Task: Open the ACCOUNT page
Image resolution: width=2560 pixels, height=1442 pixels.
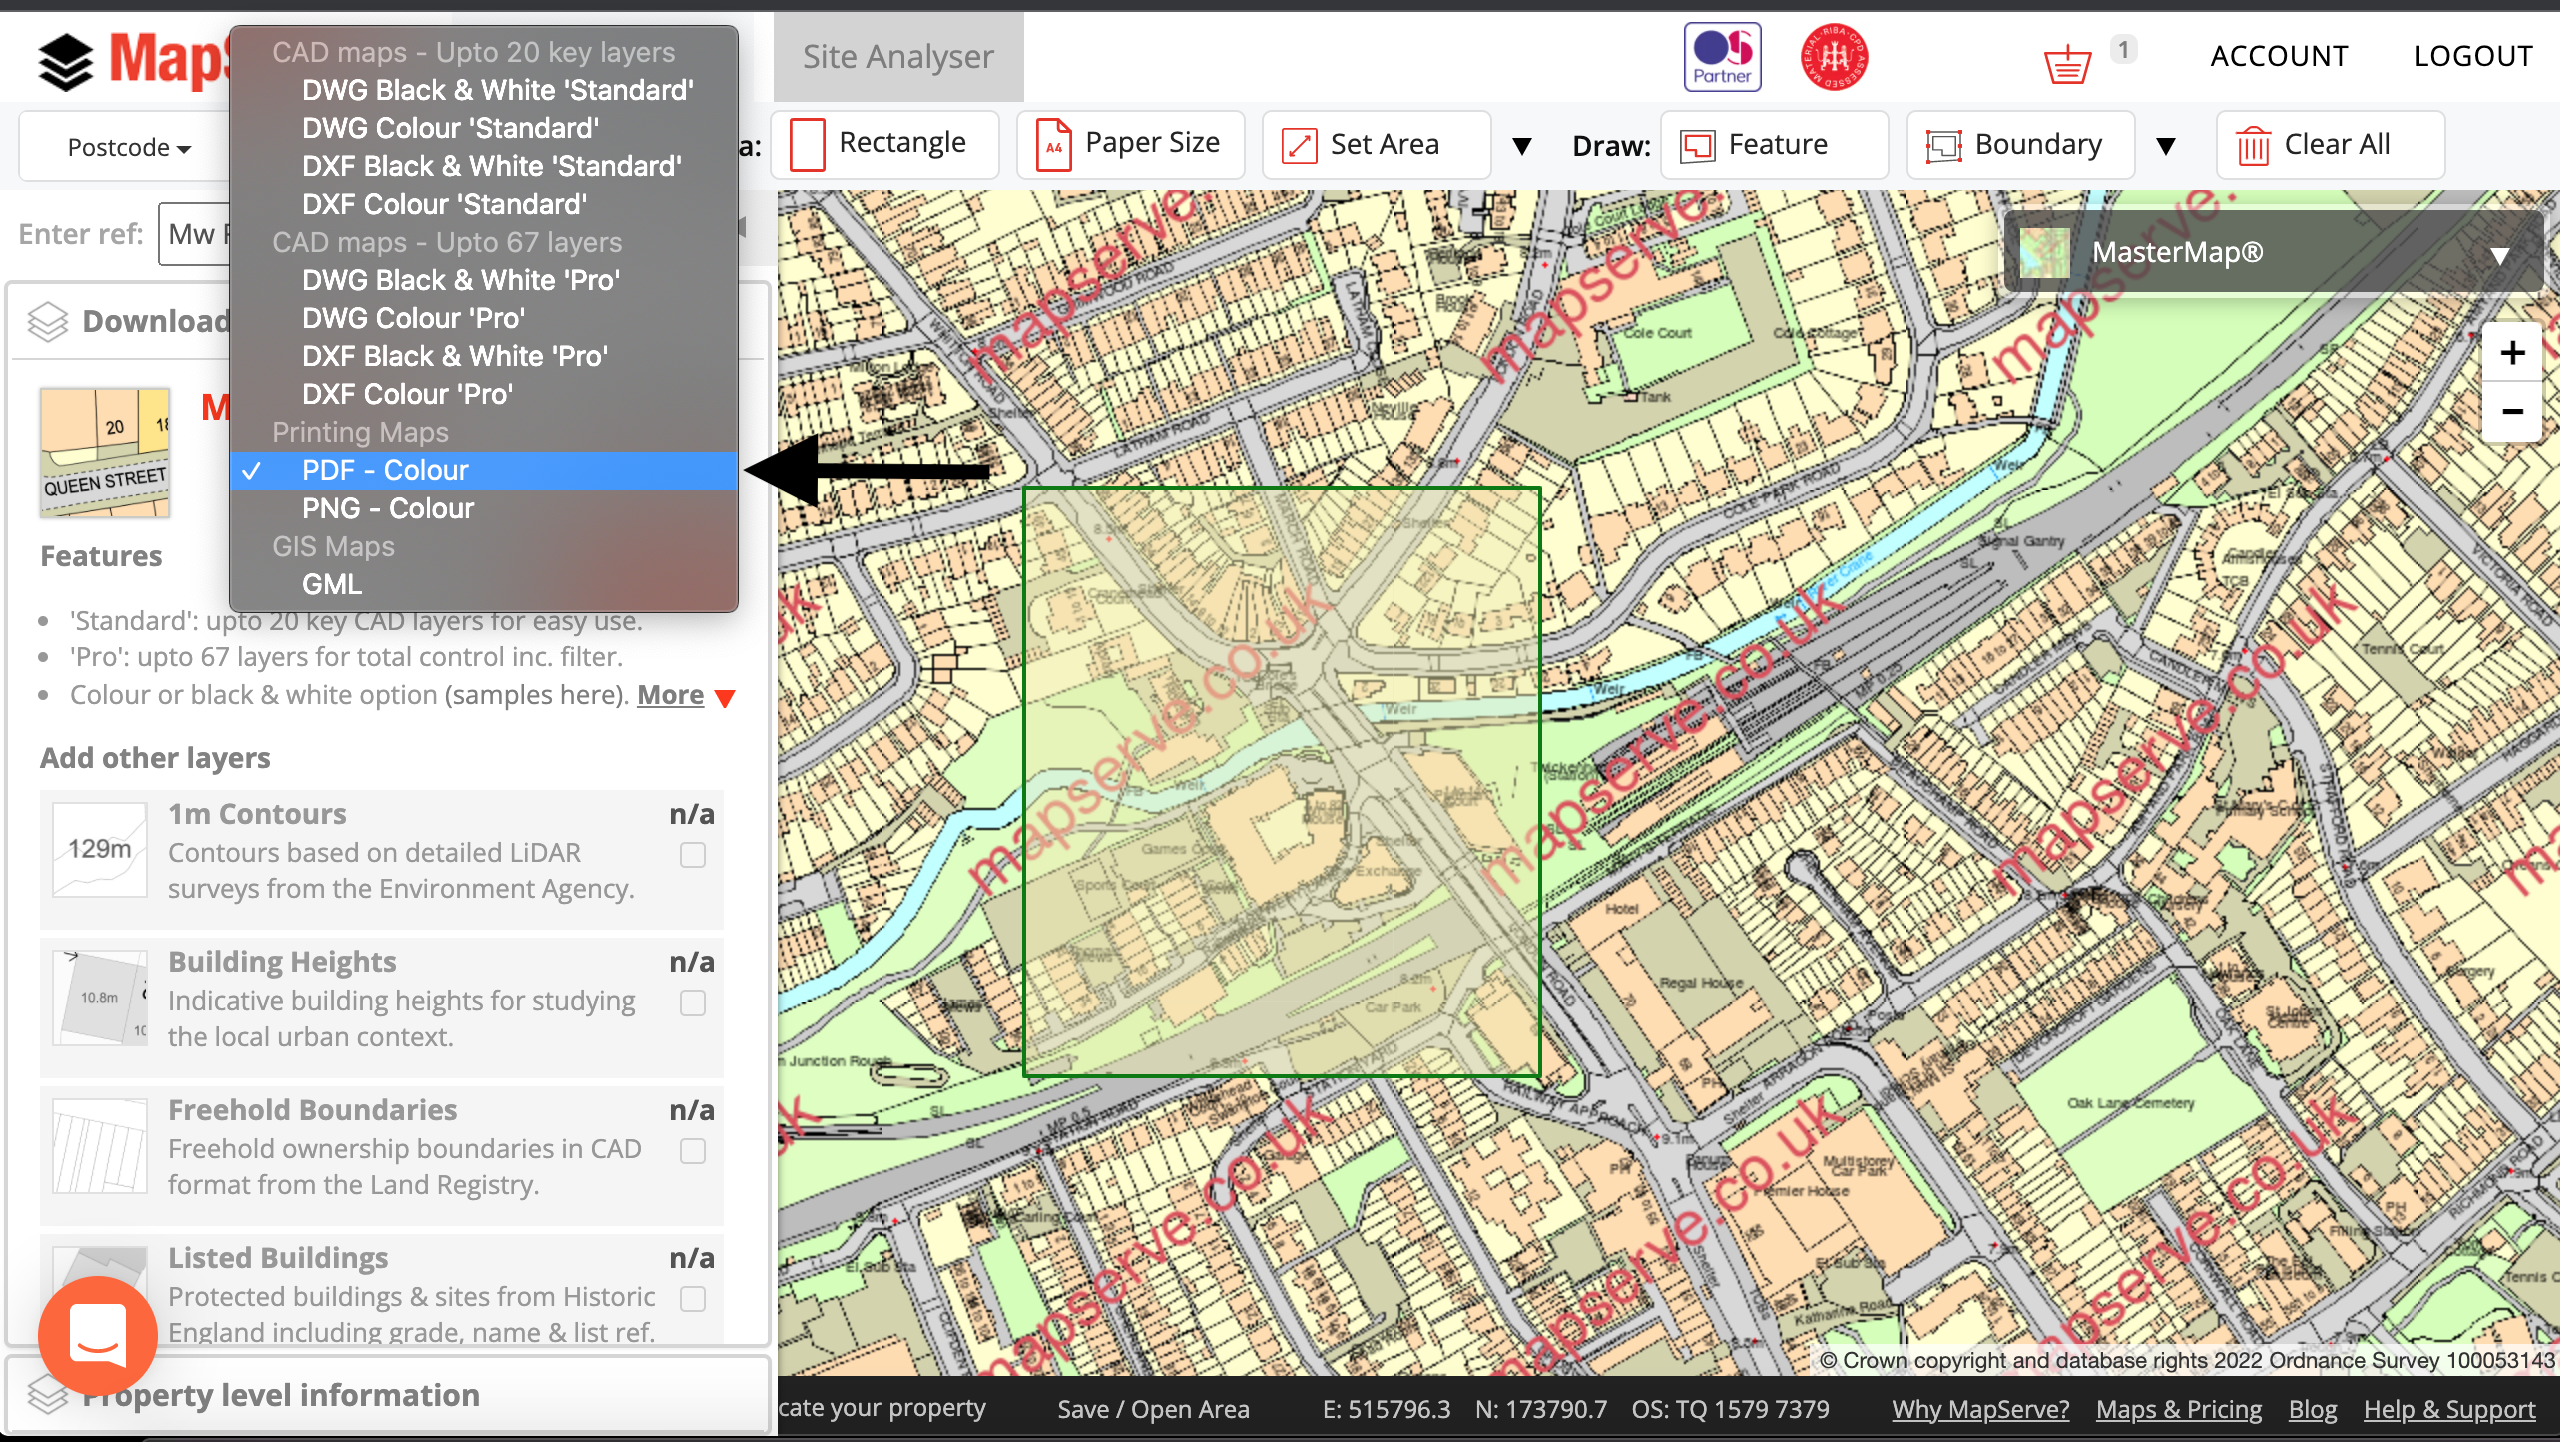Action: pos(2279,56)
